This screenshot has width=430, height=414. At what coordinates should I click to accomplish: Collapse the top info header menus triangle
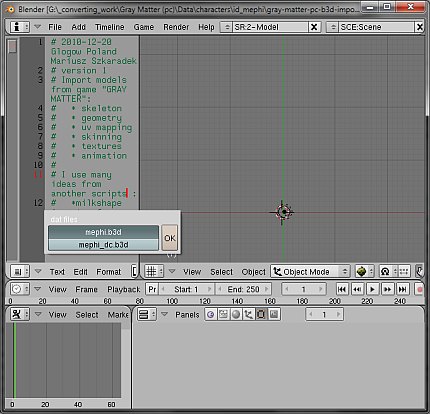coord(37,27)
